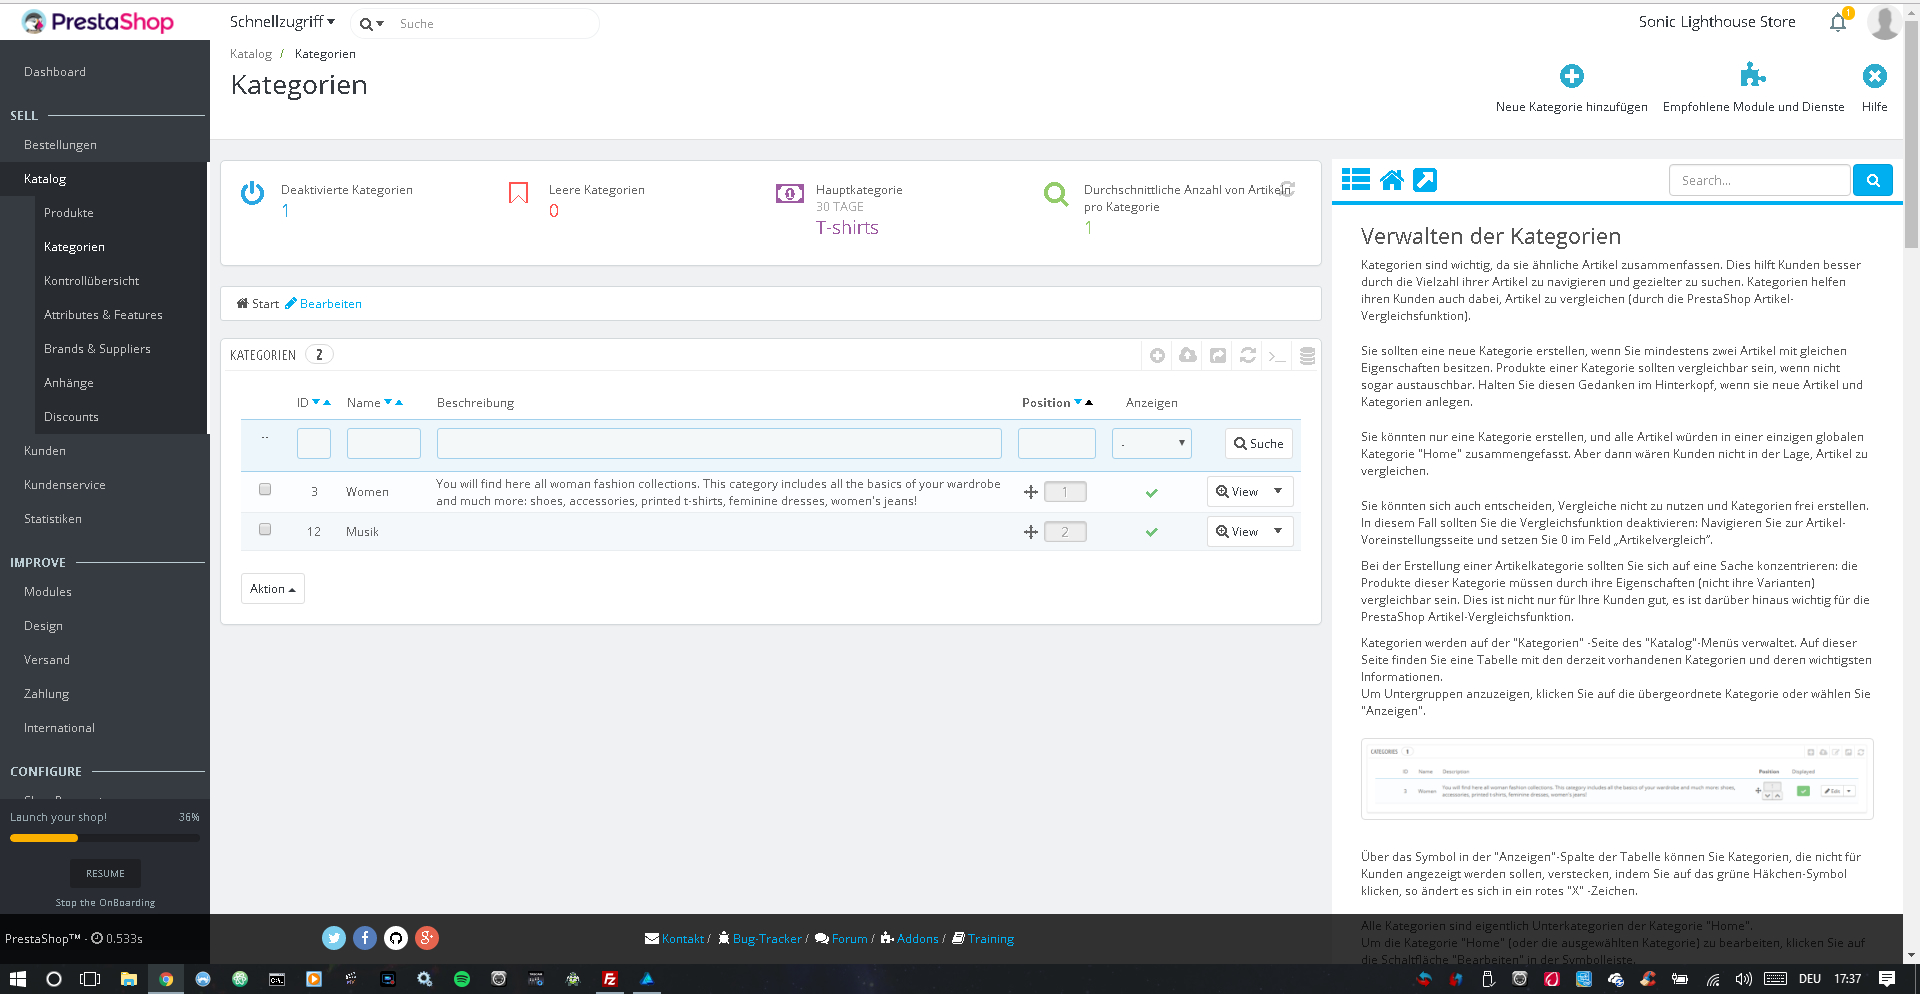Expand the Musik row View actions arrow
The width and height of the screenshot is (1920, 994).
pos(1278,531)
